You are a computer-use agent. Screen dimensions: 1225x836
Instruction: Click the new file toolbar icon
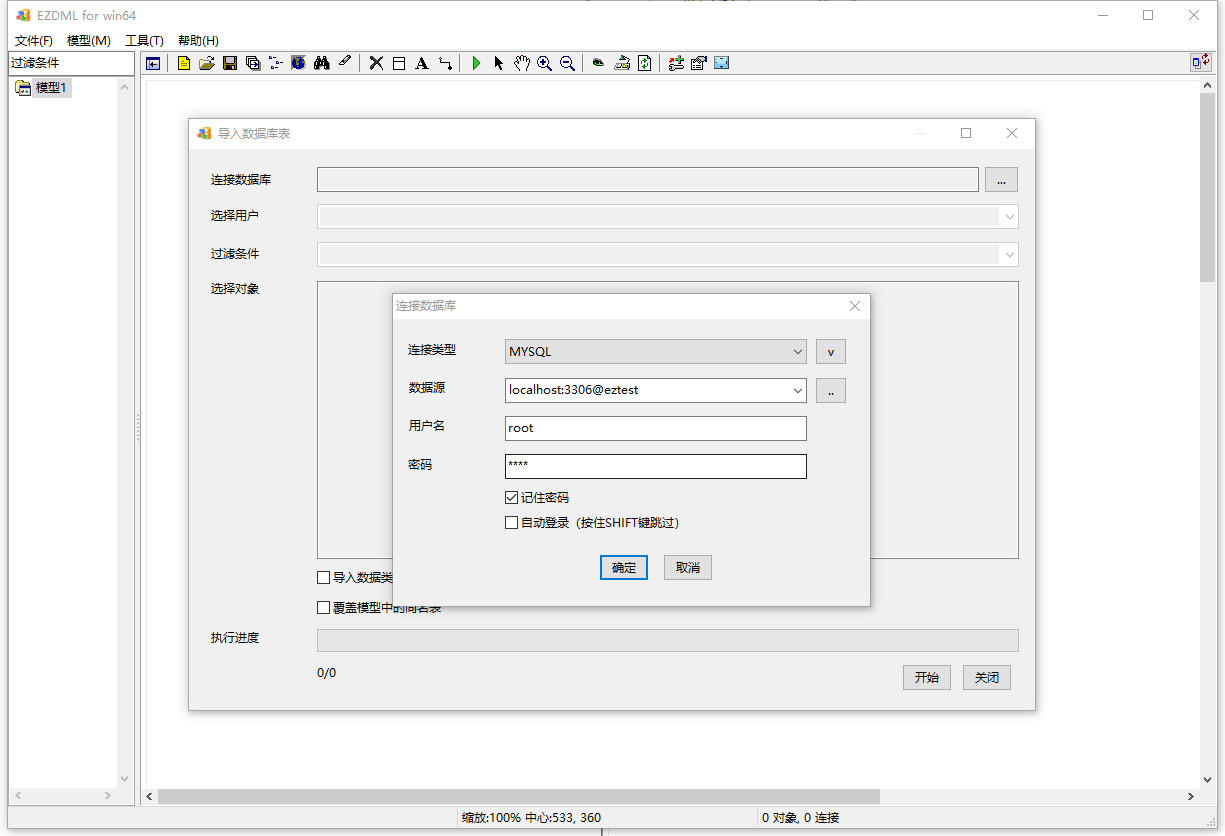click(184, 63)
